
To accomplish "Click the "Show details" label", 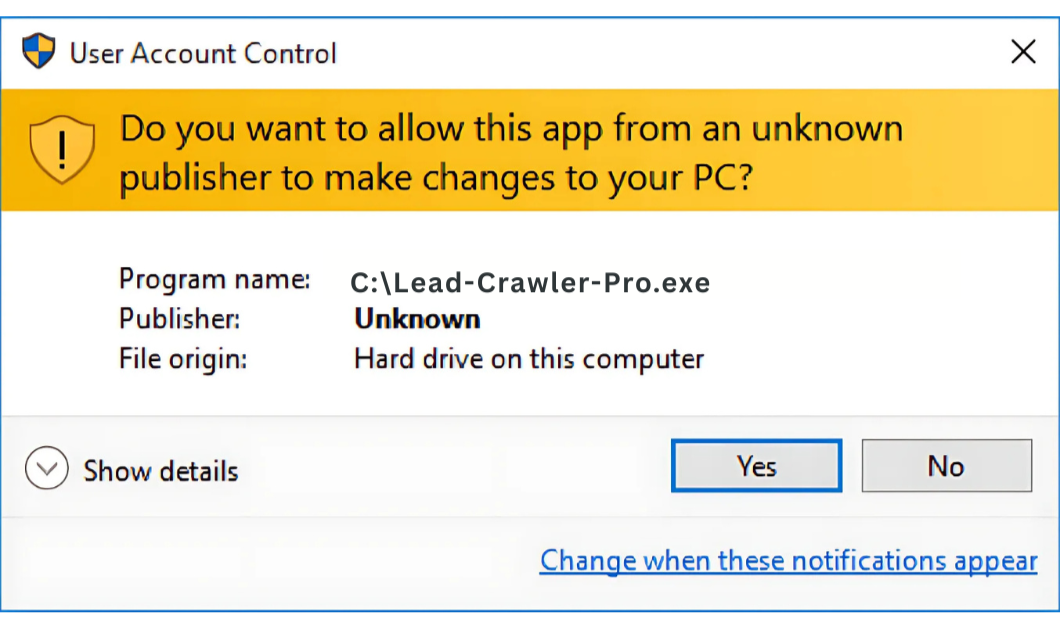I will click(x=160, y=471).
